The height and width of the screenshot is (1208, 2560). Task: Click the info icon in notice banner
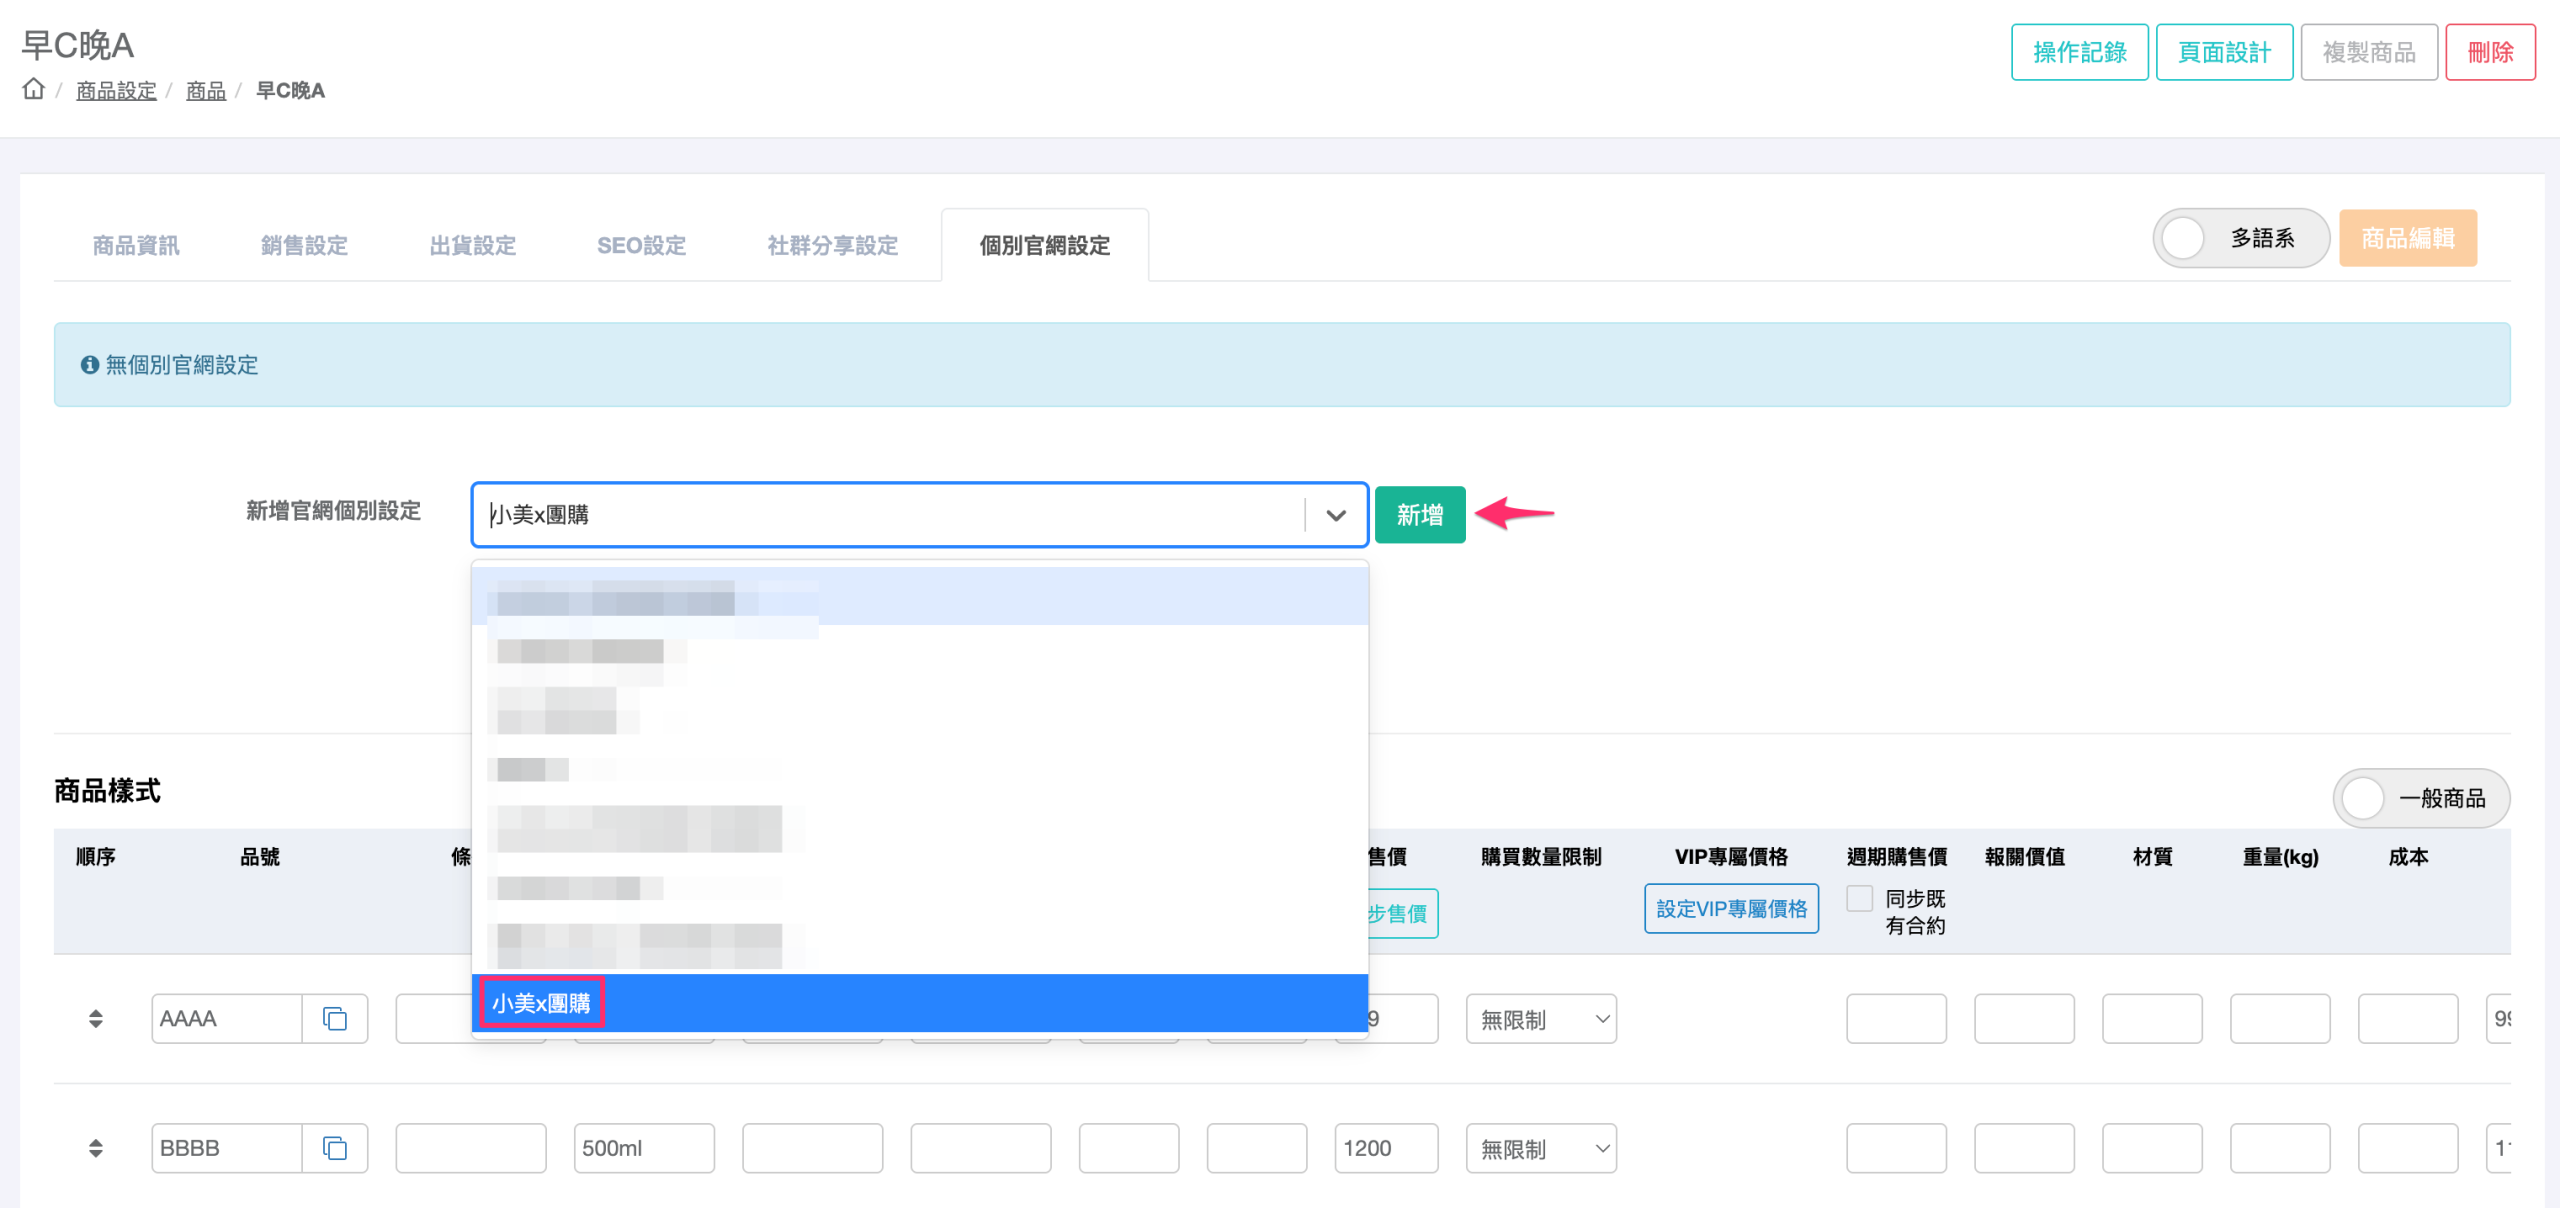[90, 365]
